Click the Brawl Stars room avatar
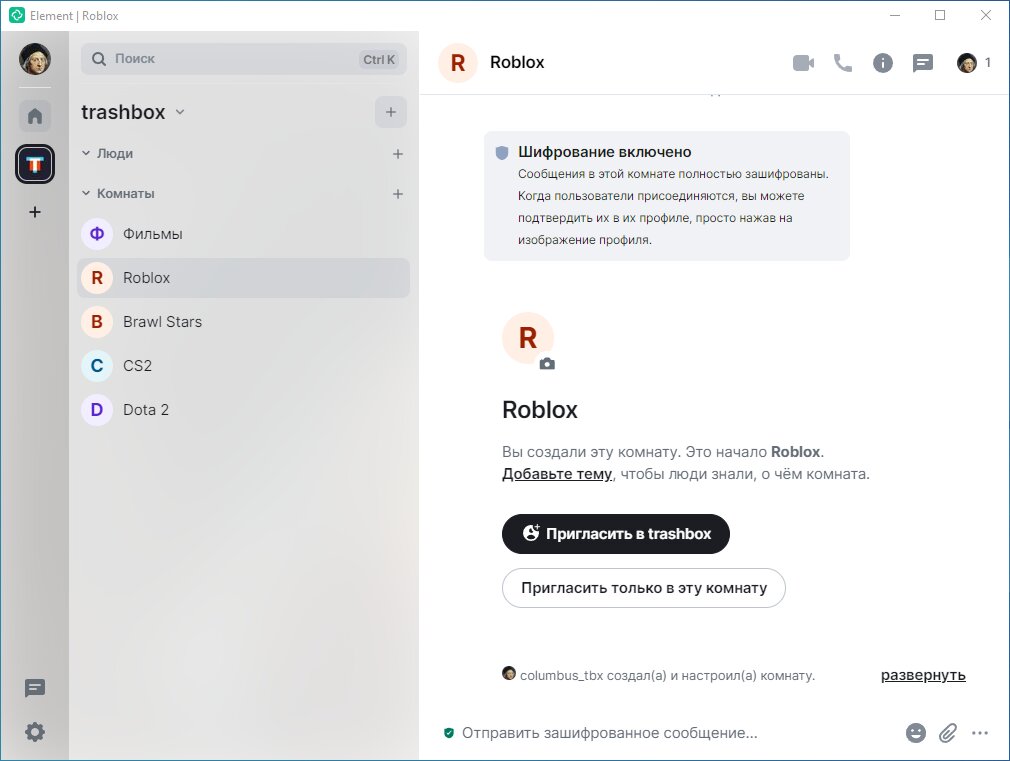This screenshot has width=1010, height=761. click(97, 322)
